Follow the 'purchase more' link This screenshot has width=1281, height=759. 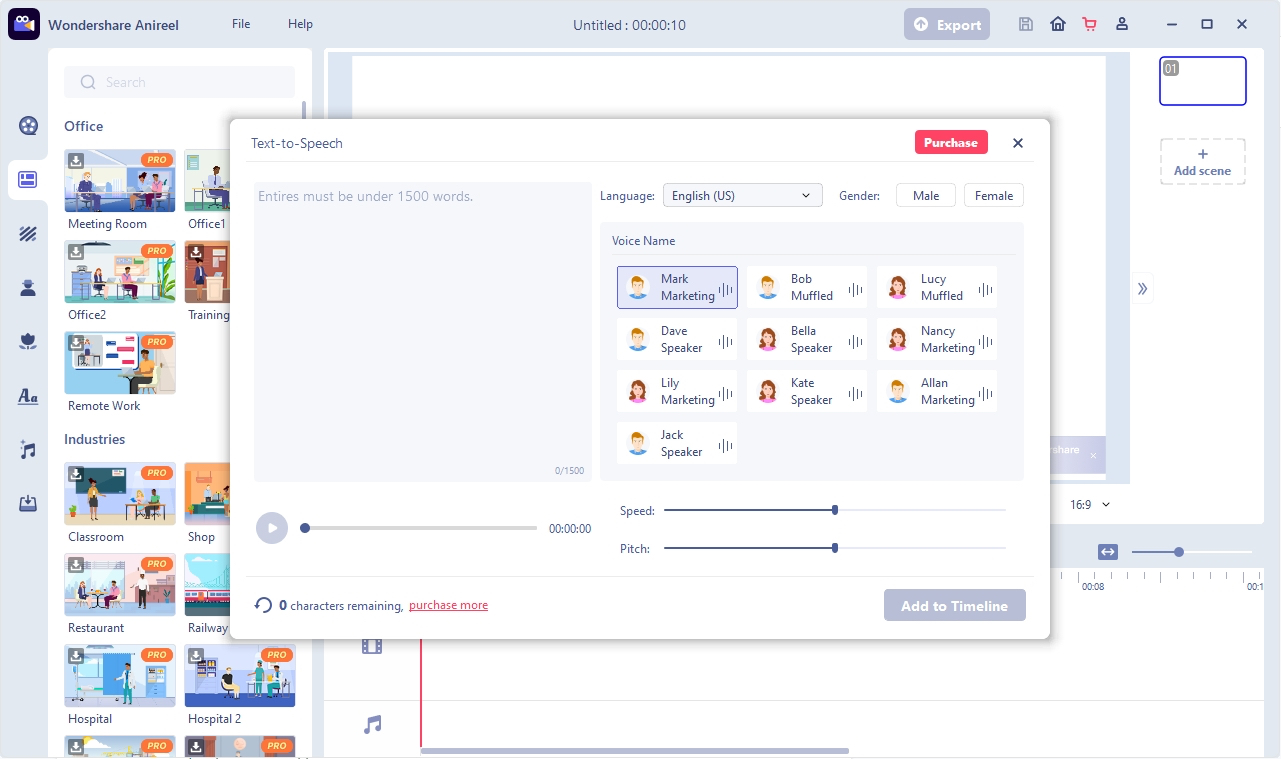448,605
